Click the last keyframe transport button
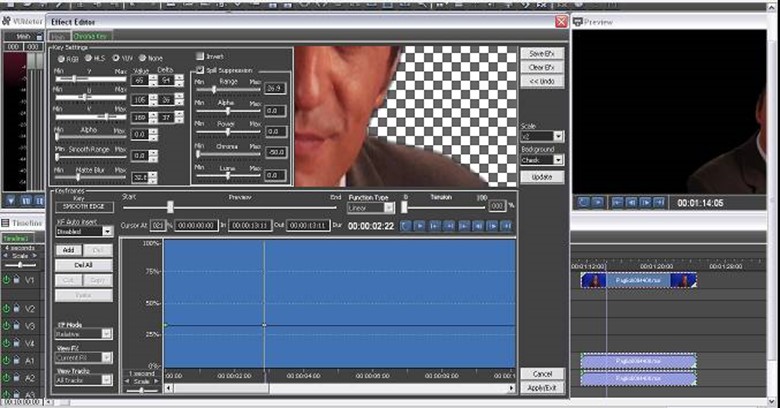 (x=507, y=226)
